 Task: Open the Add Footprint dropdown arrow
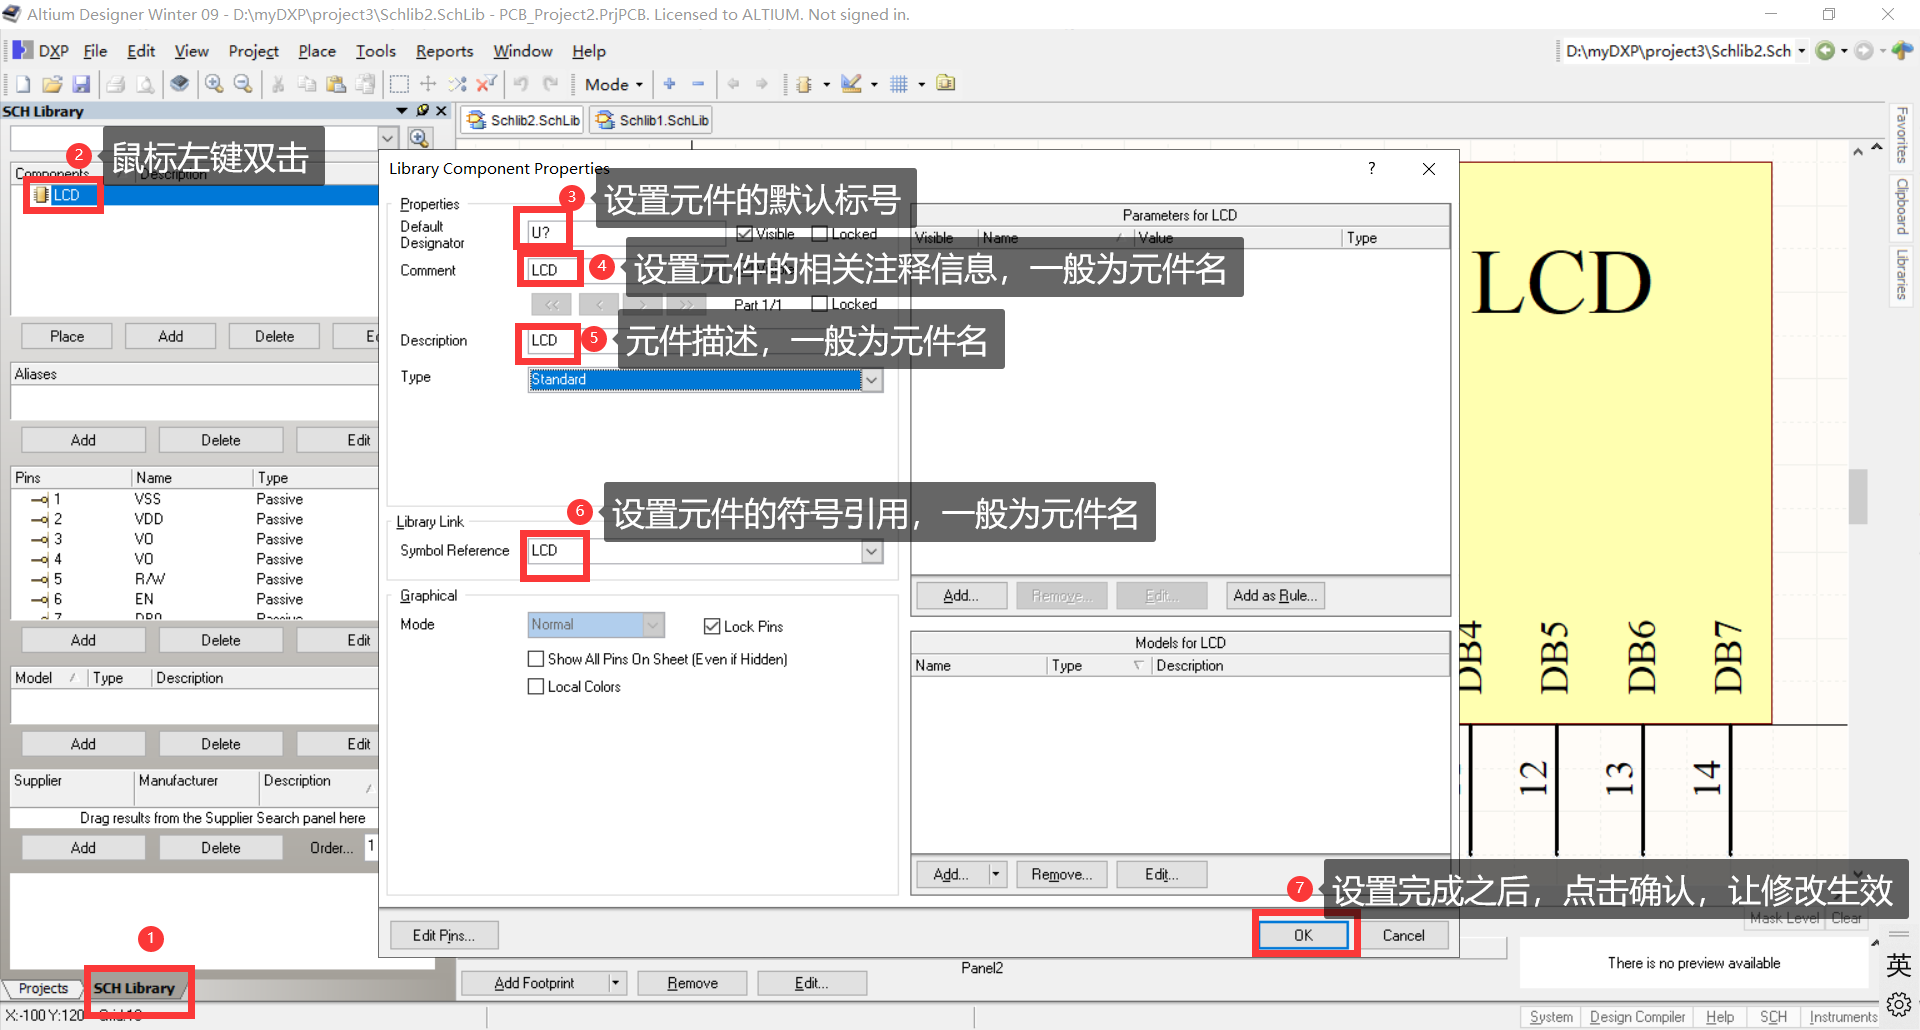[x=616, y=983]
